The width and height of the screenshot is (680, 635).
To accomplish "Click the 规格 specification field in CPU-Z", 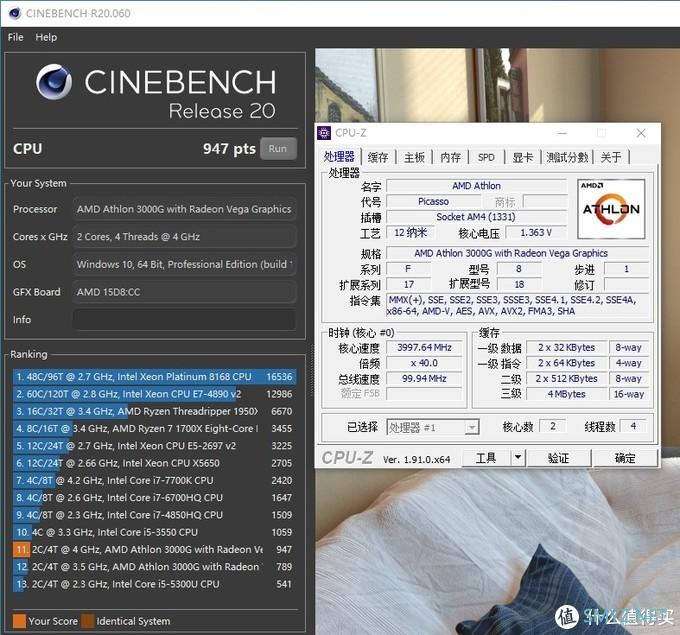I will [517, 253].
